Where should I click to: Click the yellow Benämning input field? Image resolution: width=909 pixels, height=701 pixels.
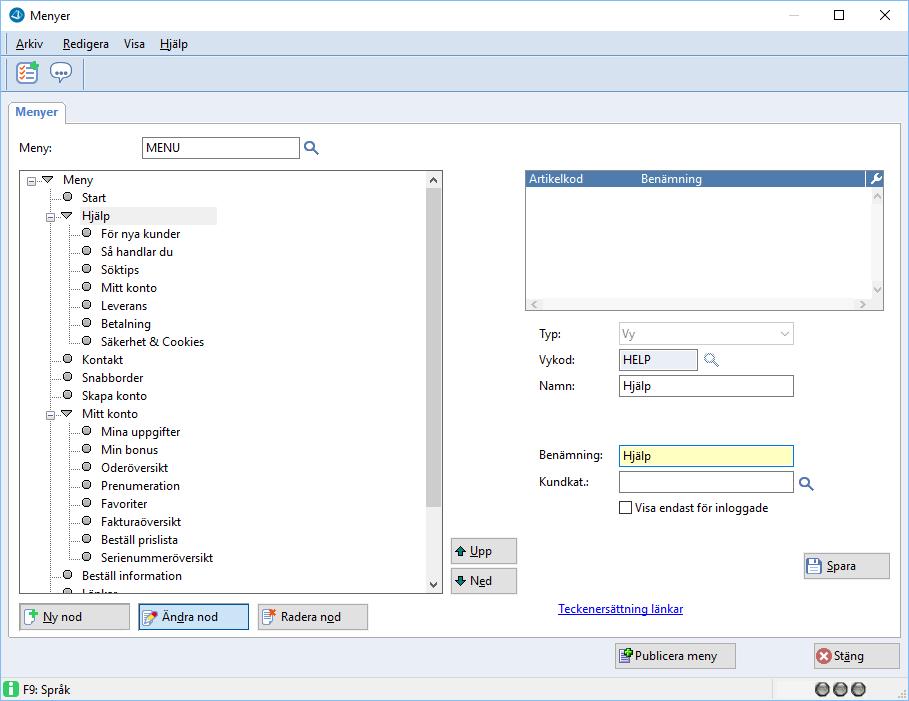click(706, 456)
